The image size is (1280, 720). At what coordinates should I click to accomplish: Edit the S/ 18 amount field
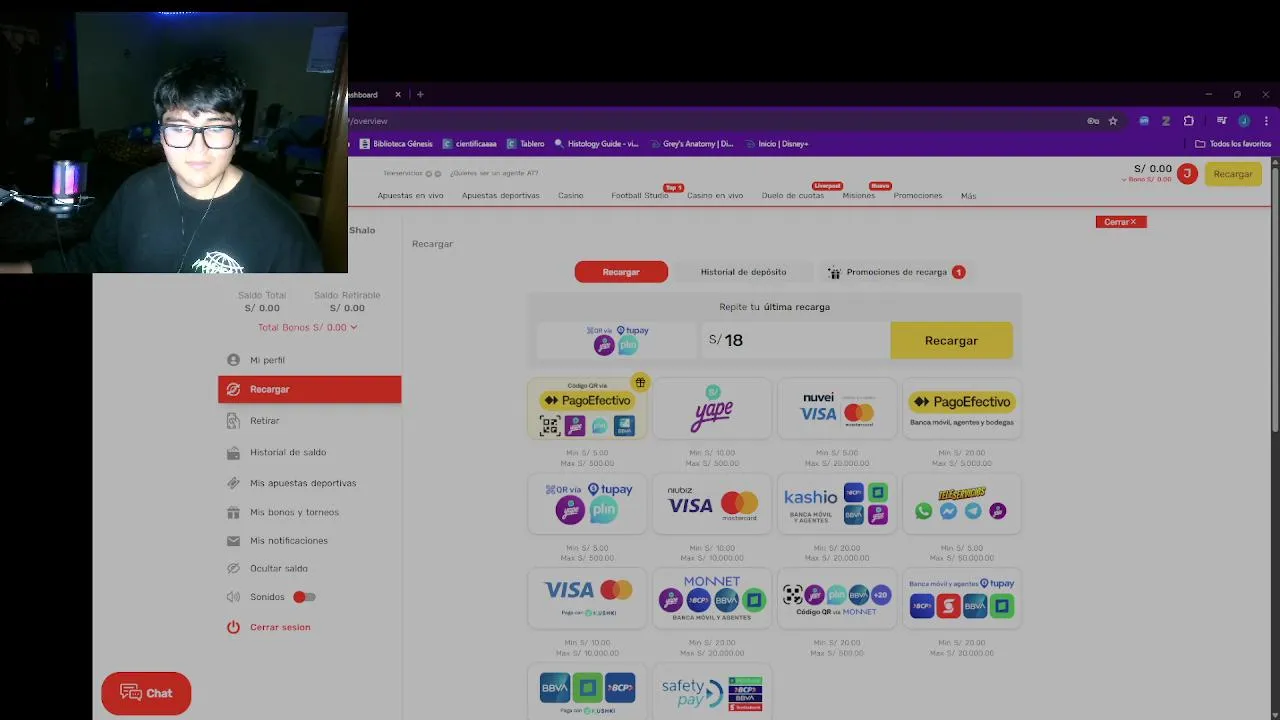pos(795,340)
